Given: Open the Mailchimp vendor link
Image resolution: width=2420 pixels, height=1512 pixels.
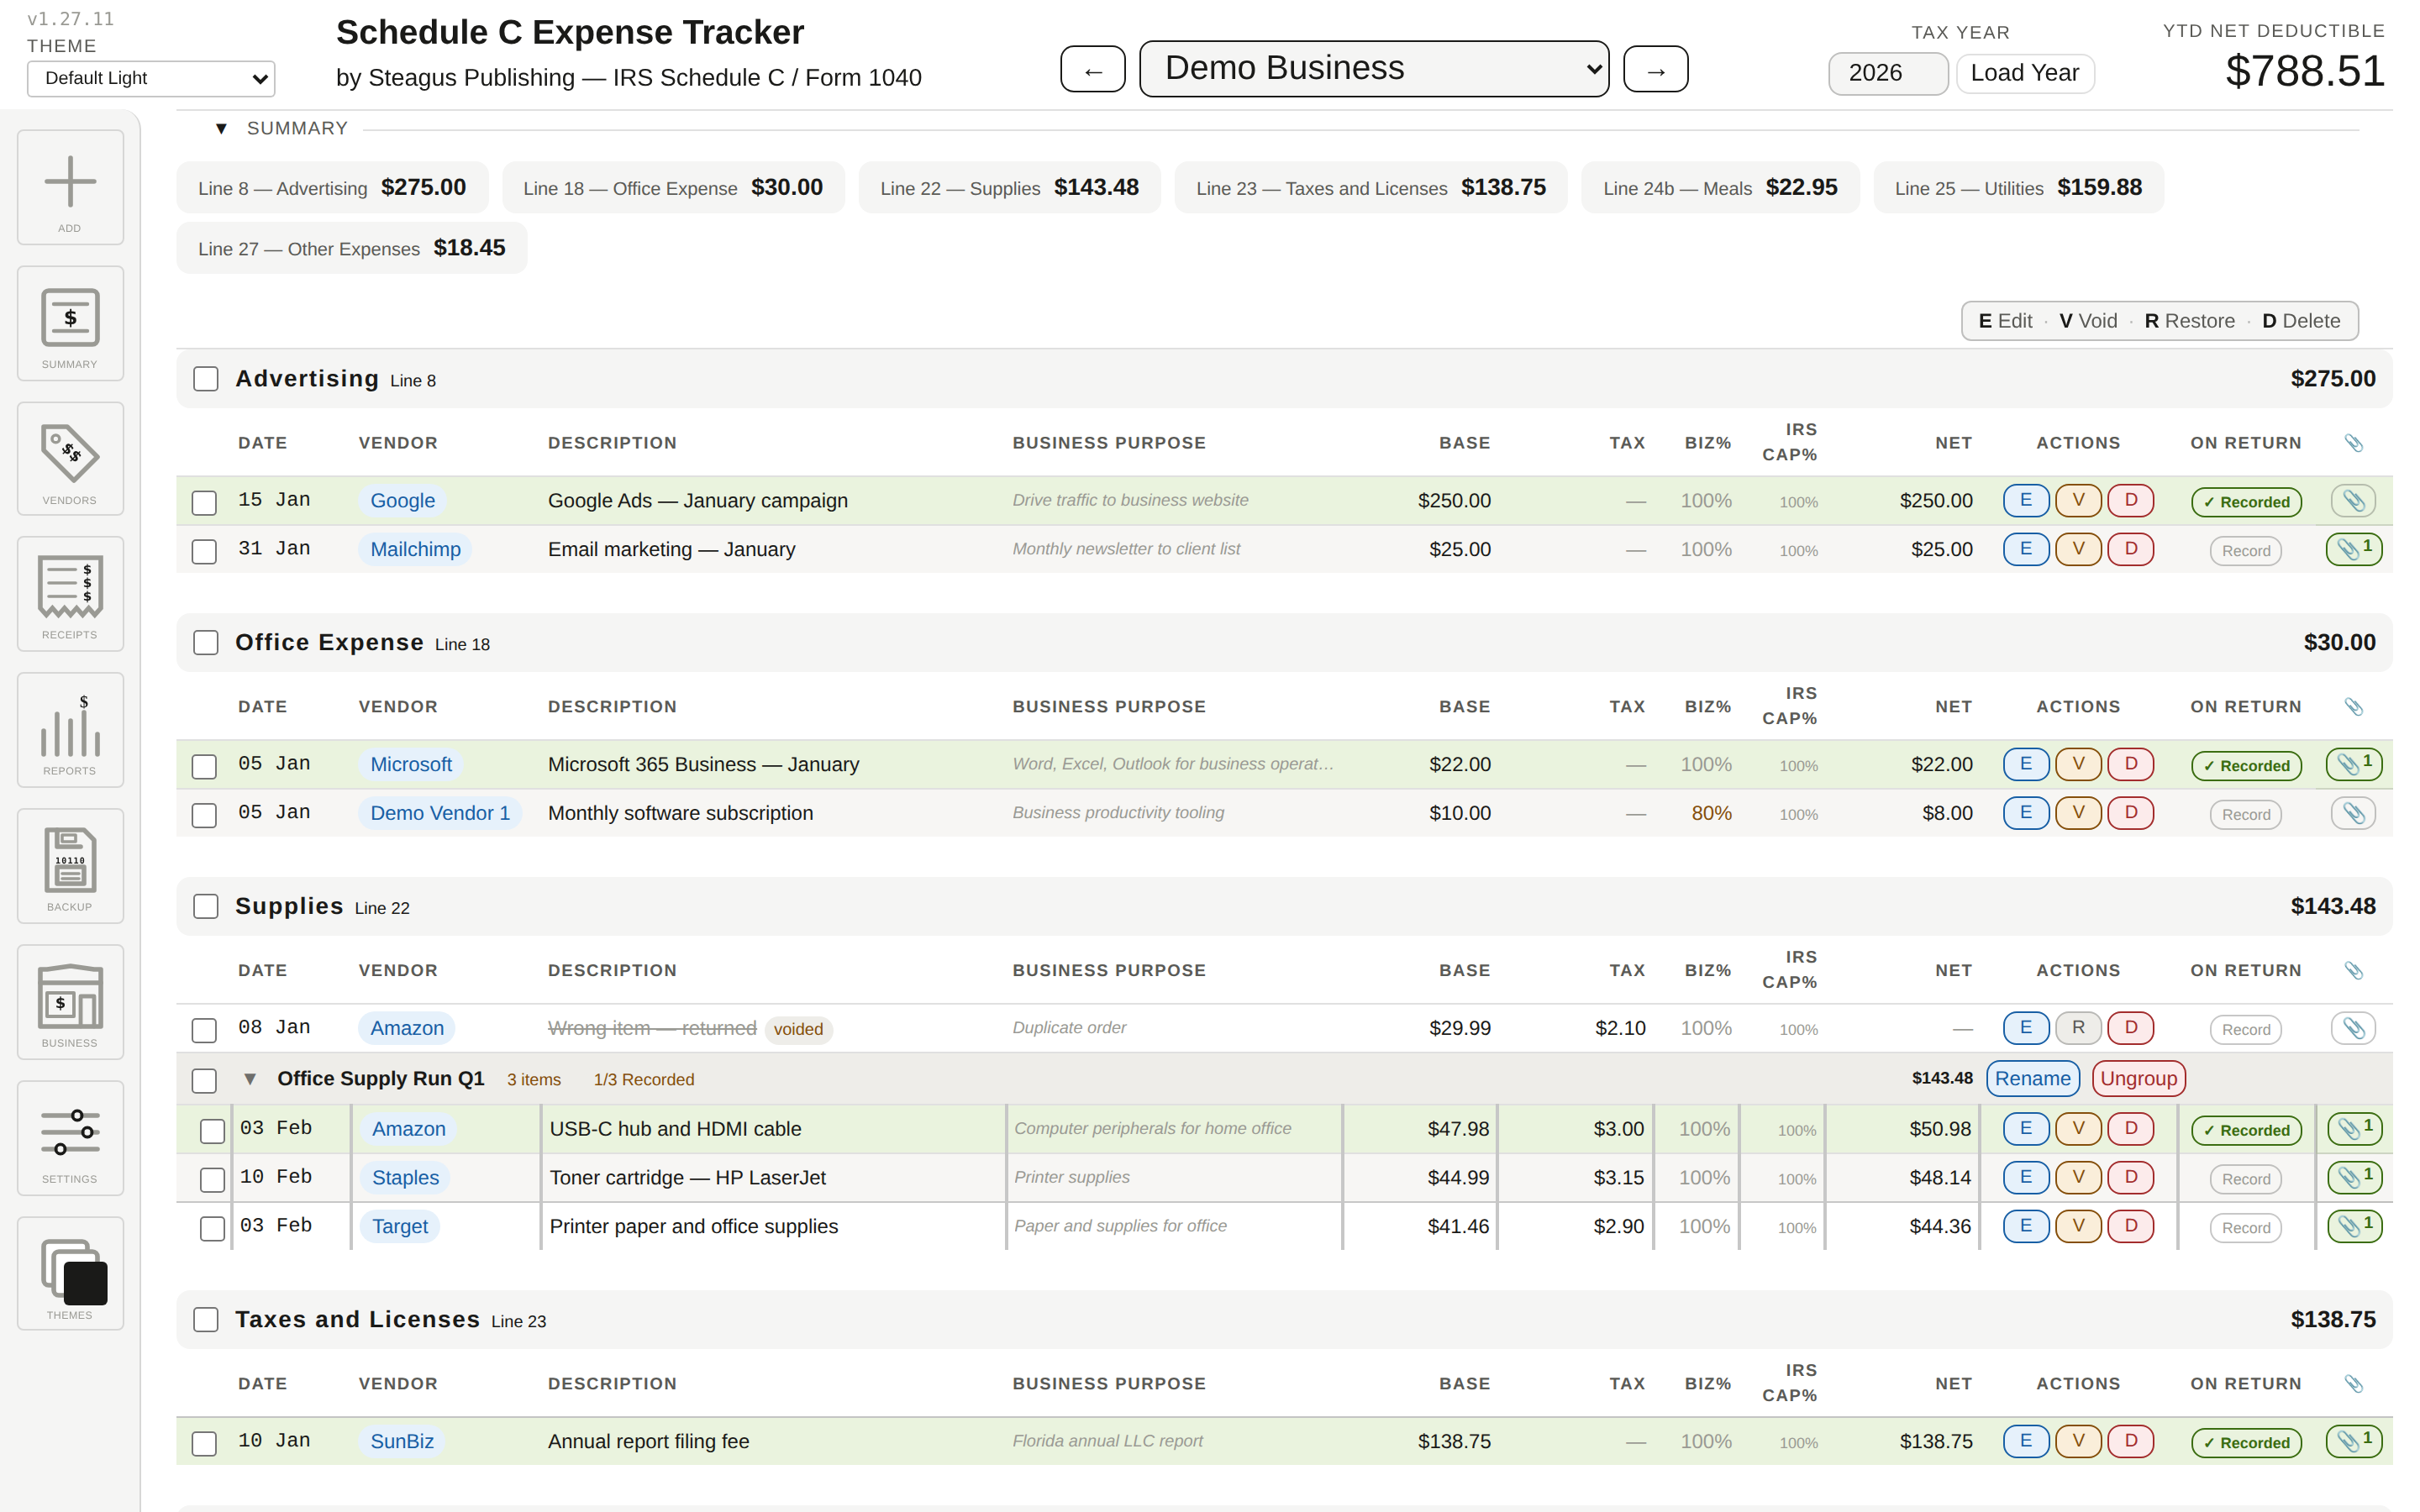Looking at the screenshot, I should coord(415,550).
